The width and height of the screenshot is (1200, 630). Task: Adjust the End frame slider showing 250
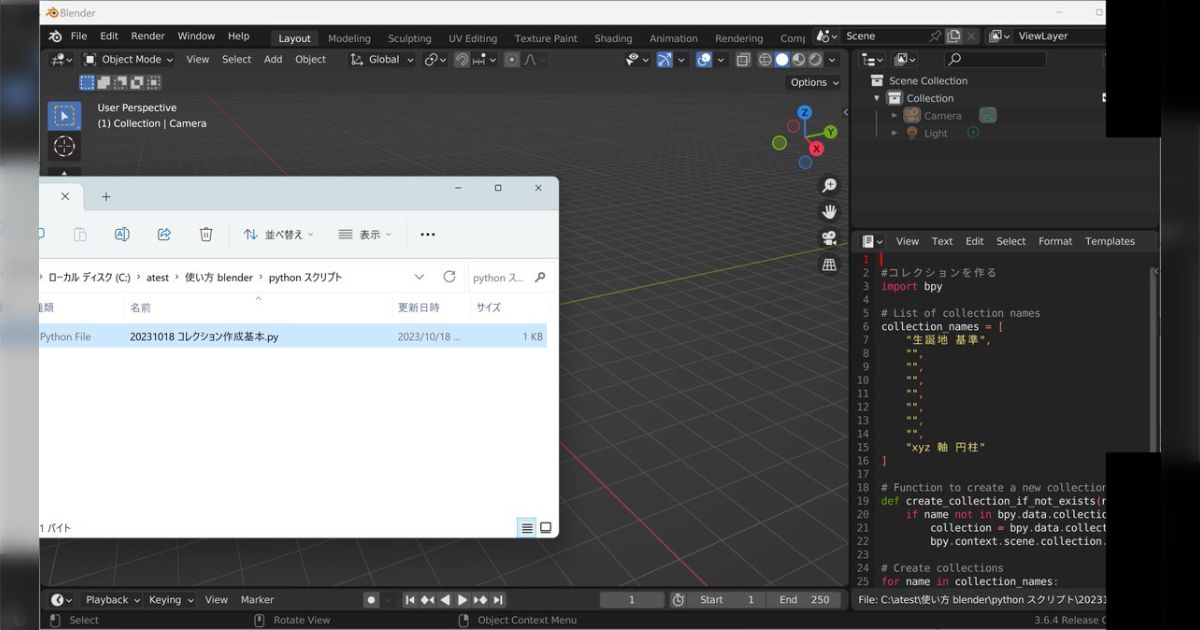pyautogui.click(x=804, y=599)
